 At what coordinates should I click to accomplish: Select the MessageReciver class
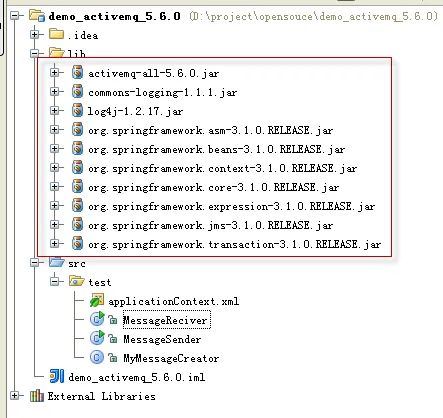click(166, 320)
